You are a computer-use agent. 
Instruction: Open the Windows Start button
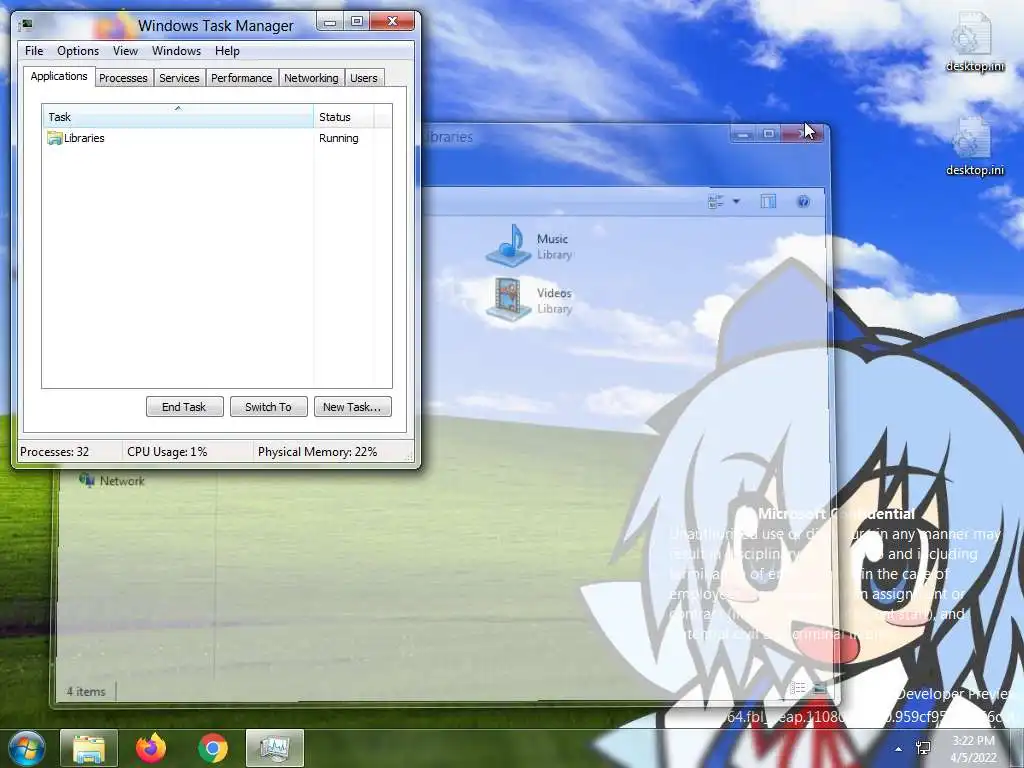point(26,748)
